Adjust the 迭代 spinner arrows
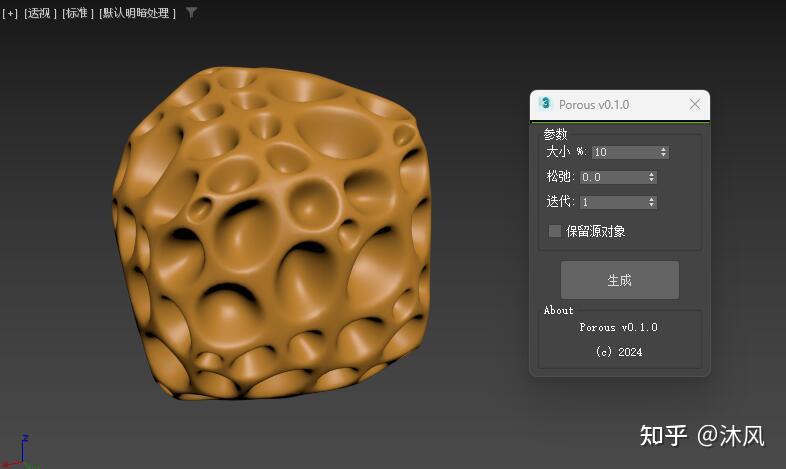Image resolution: width=786 pixels, height=469 pixels. pos(652,202)
